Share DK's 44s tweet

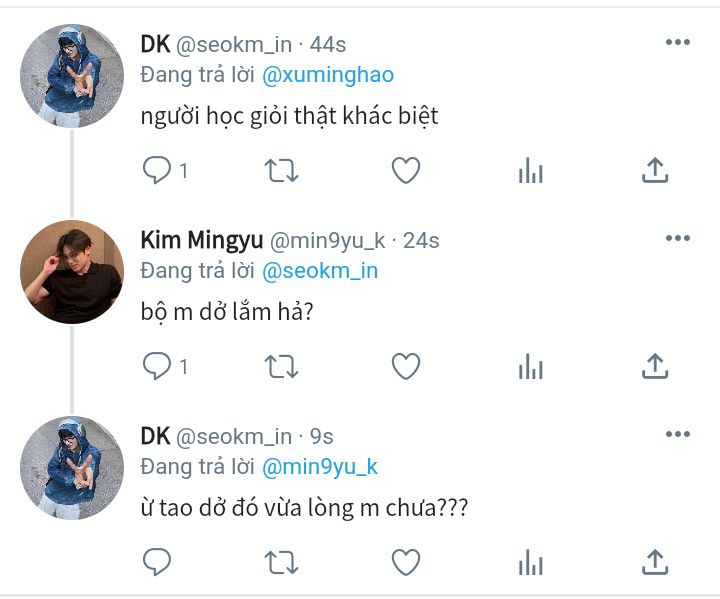tap(655, 170)
